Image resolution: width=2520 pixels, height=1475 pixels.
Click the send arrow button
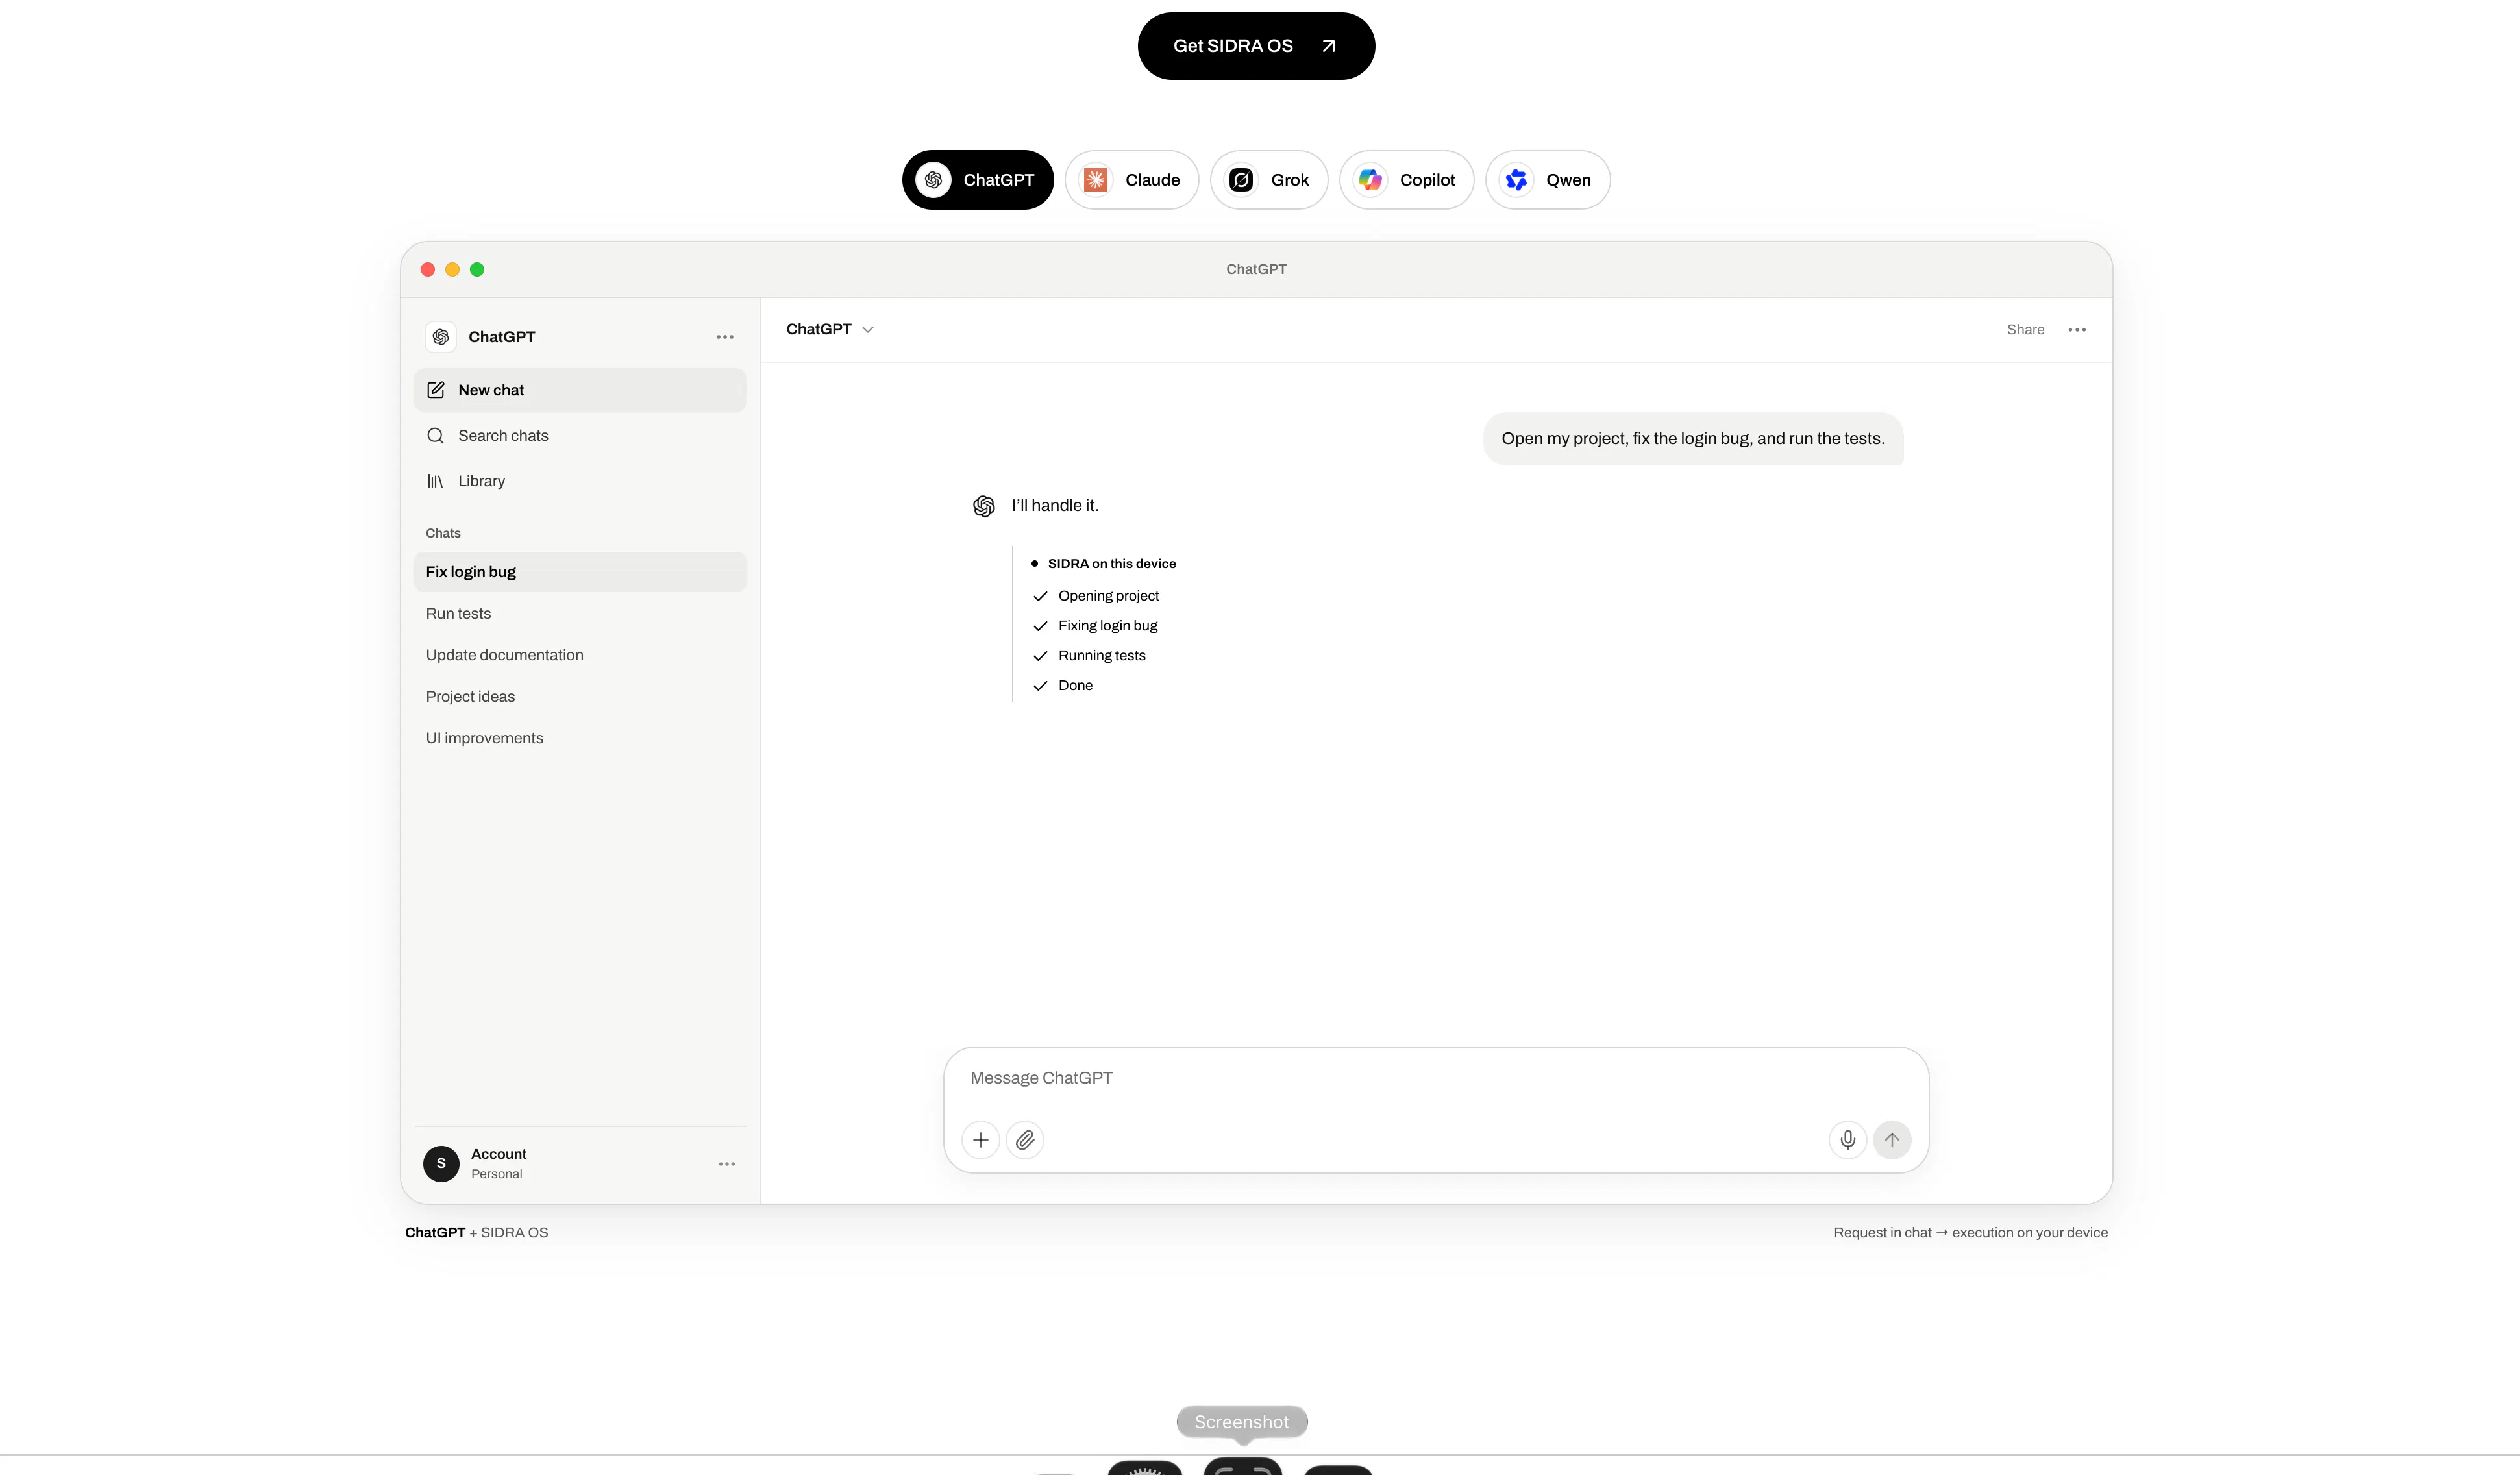click(1892, 1140)
